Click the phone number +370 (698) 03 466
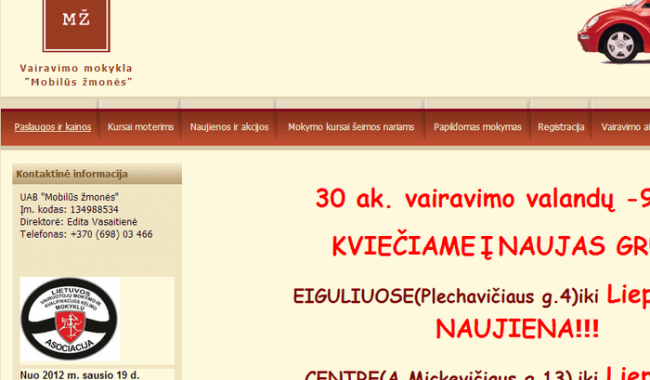650x380 pixels. click(112, 234)
